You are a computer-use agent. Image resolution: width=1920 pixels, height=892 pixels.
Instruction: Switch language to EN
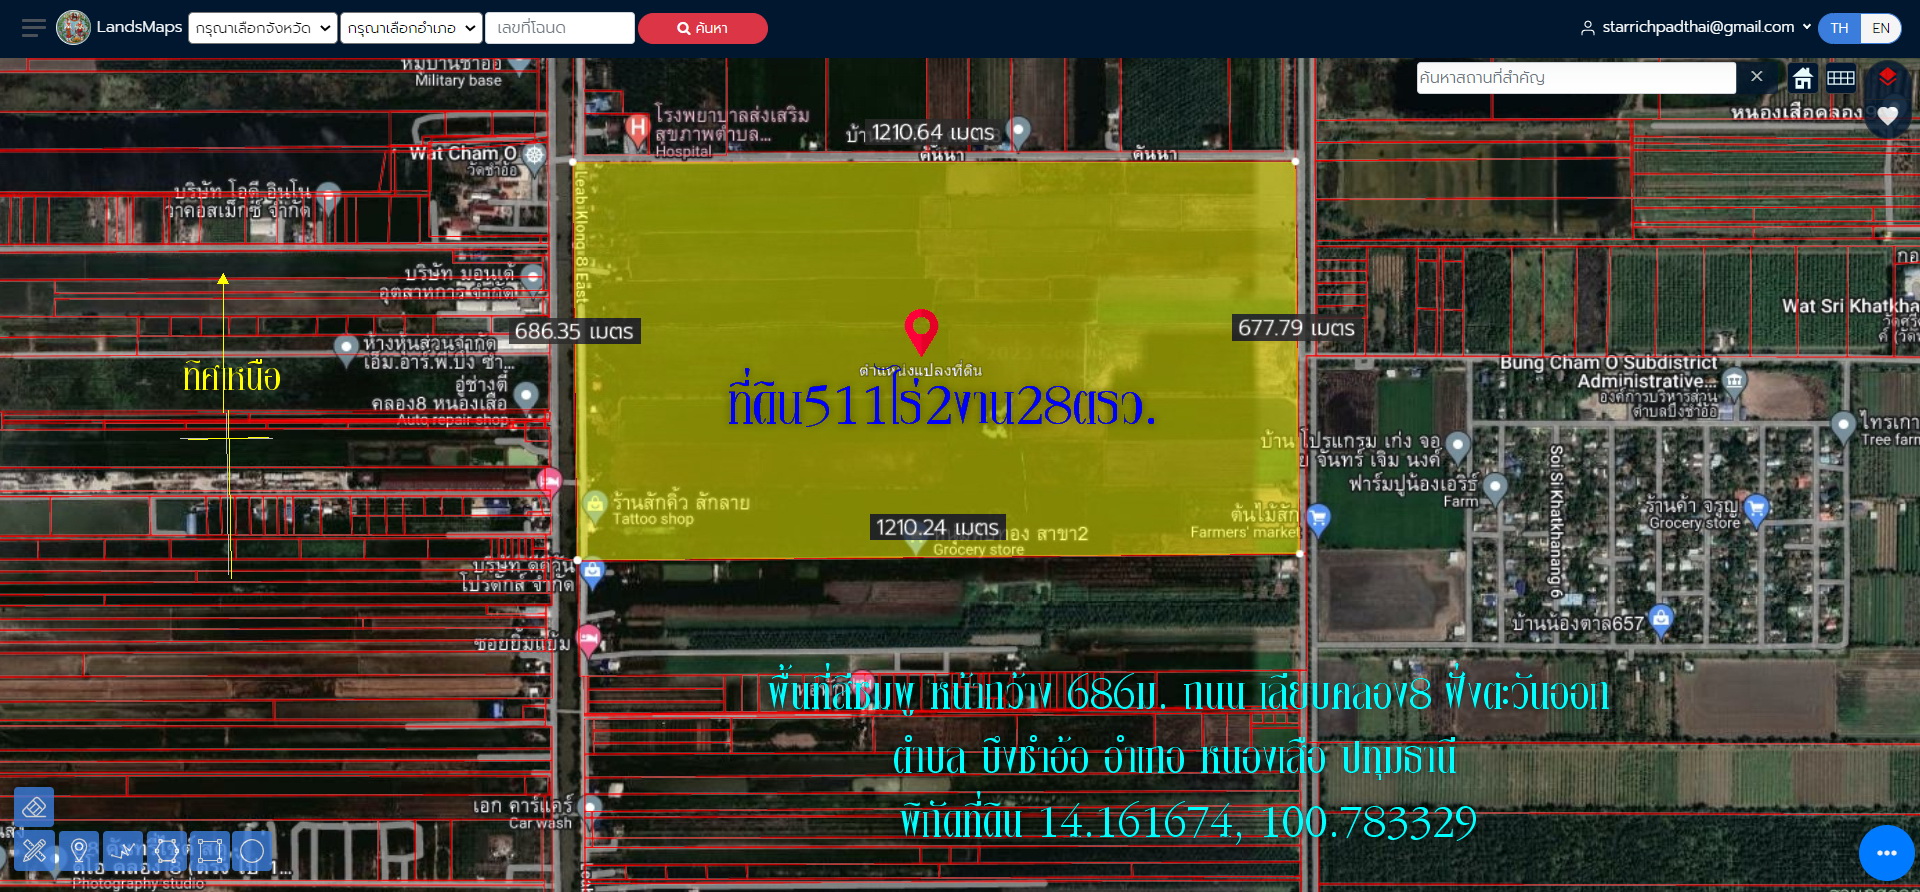click(x=1881, y=28)
